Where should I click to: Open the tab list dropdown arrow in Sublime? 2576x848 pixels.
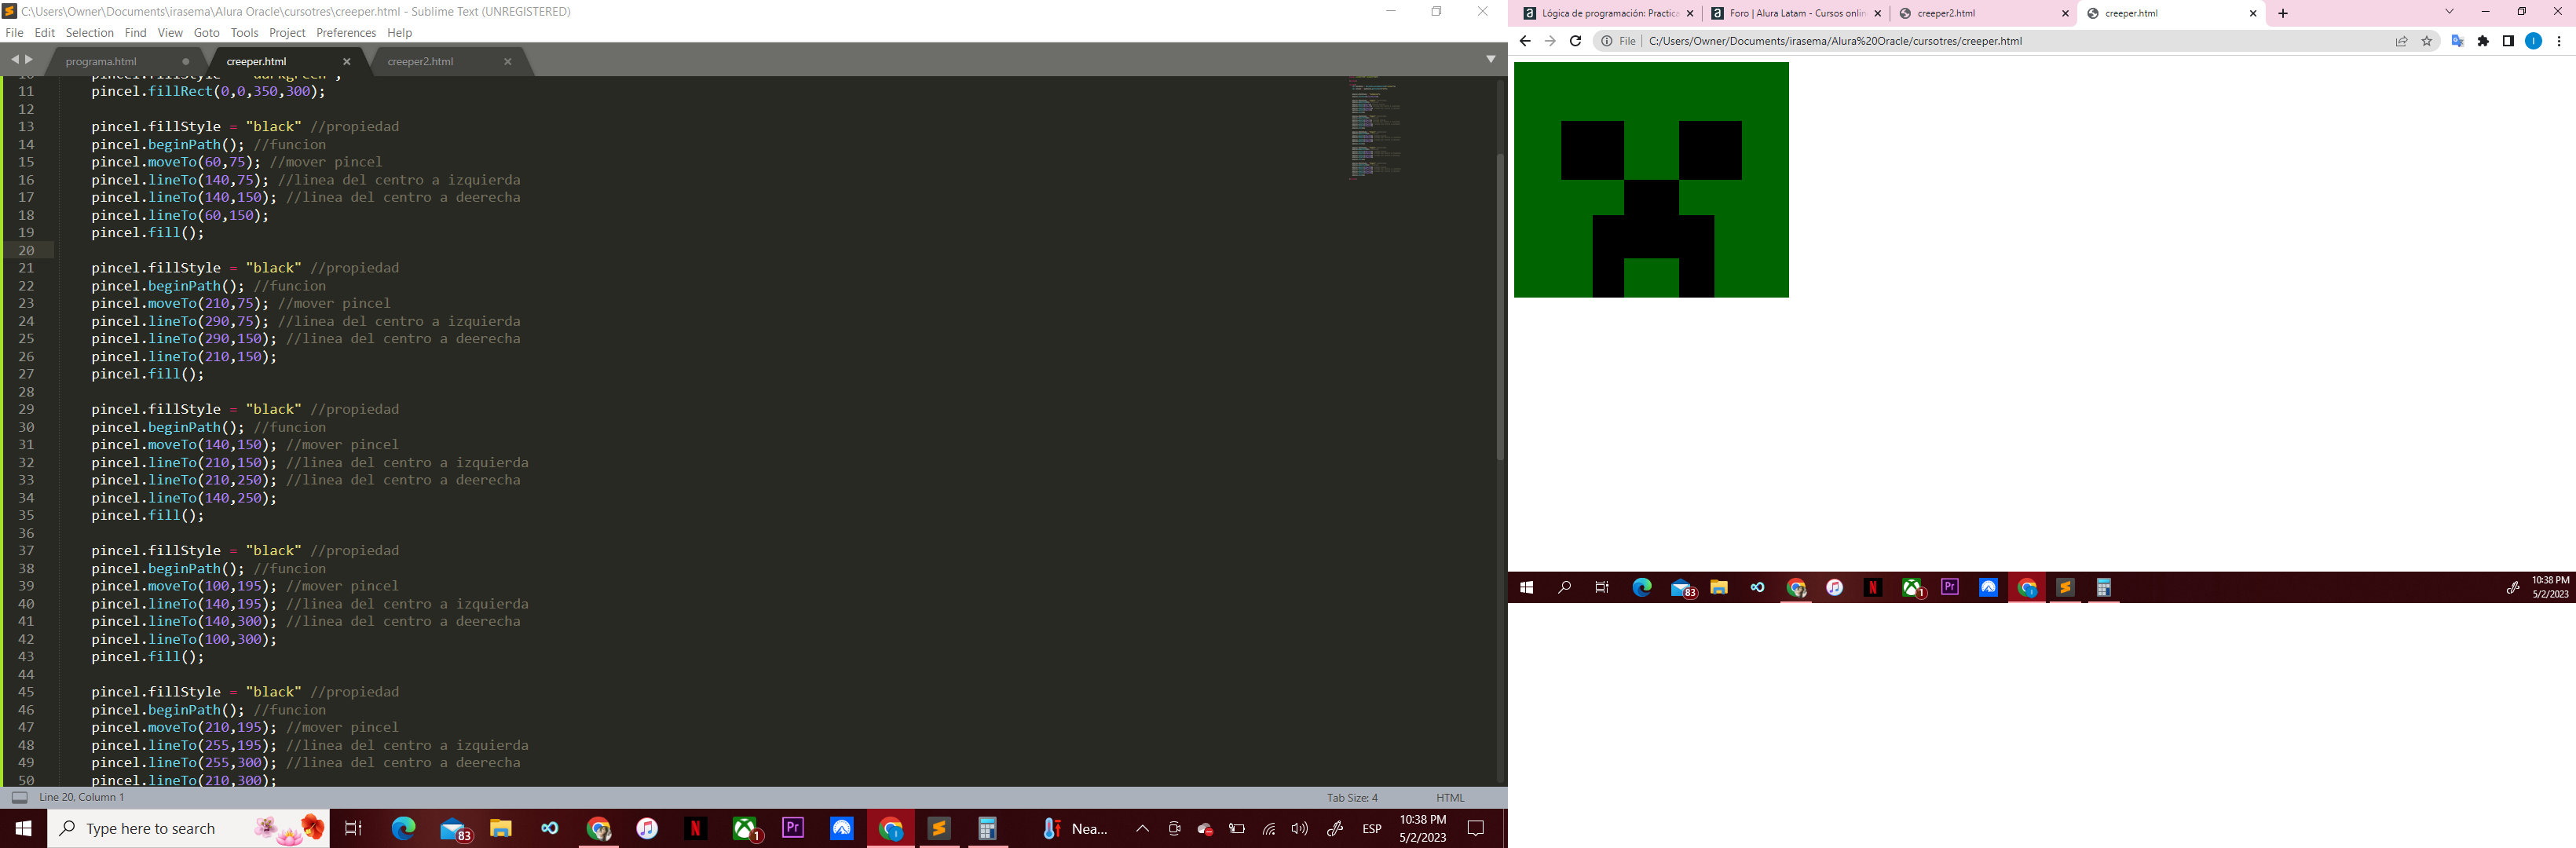[1490, 59]
